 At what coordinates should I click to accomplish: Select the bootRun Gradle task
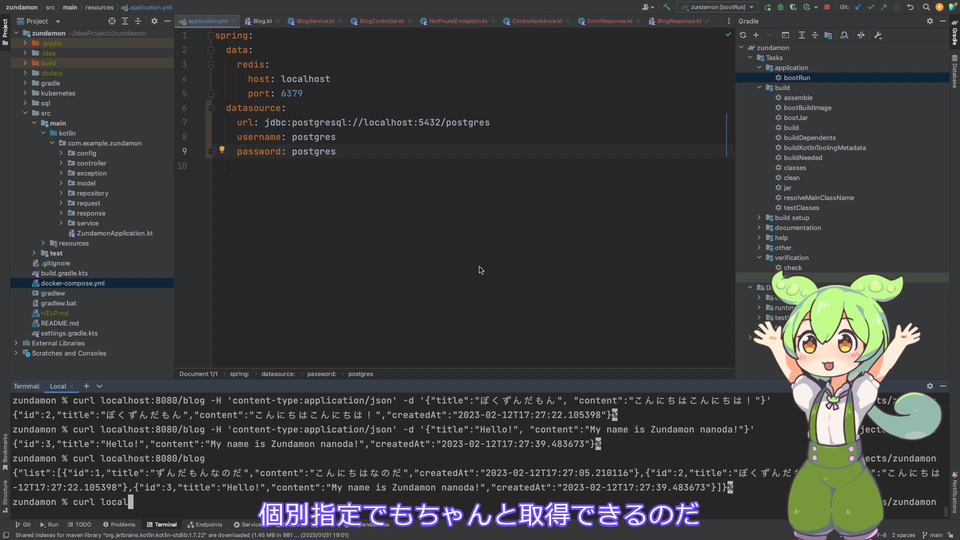pos(797,78)
